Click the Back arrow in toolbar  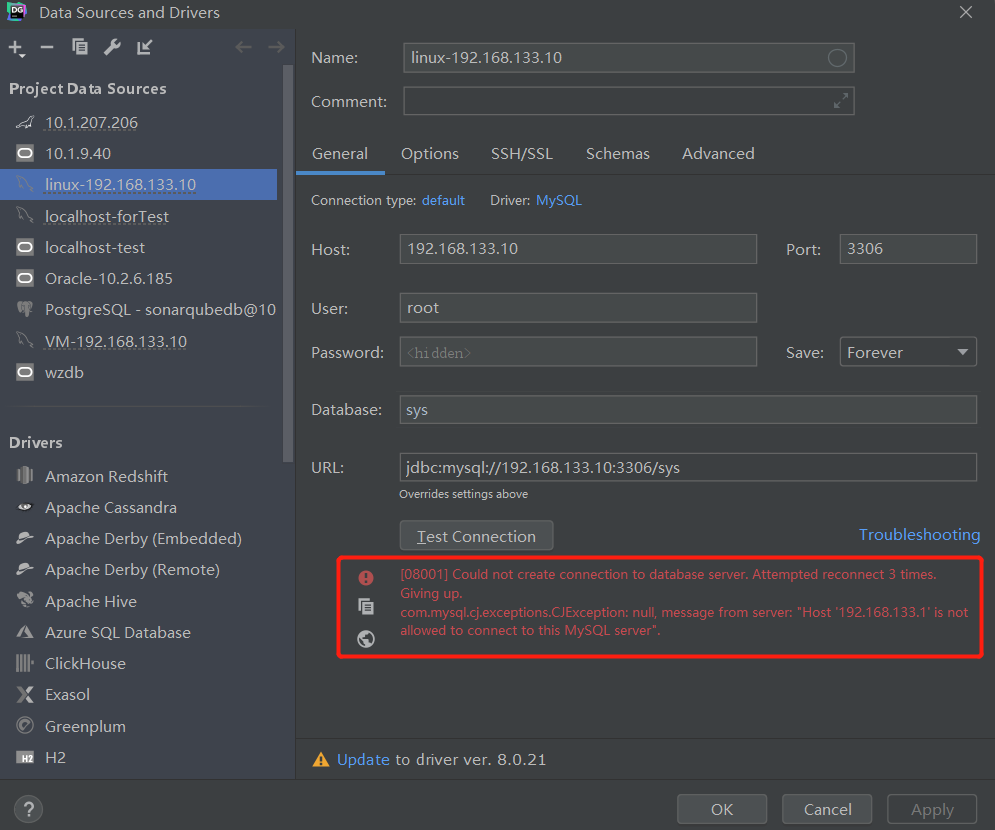(243, 47)
